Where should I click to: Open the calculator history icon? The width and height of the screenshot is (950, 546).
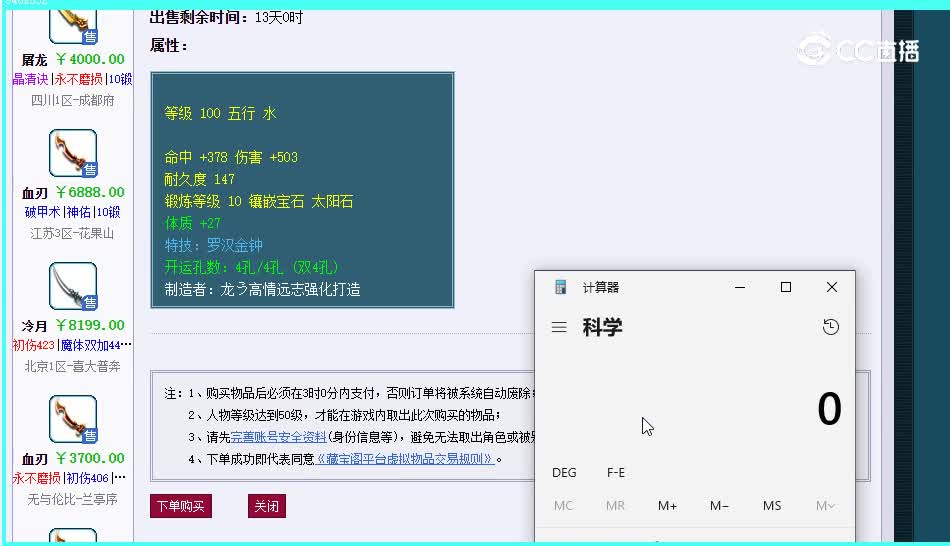tap(831, 327)
